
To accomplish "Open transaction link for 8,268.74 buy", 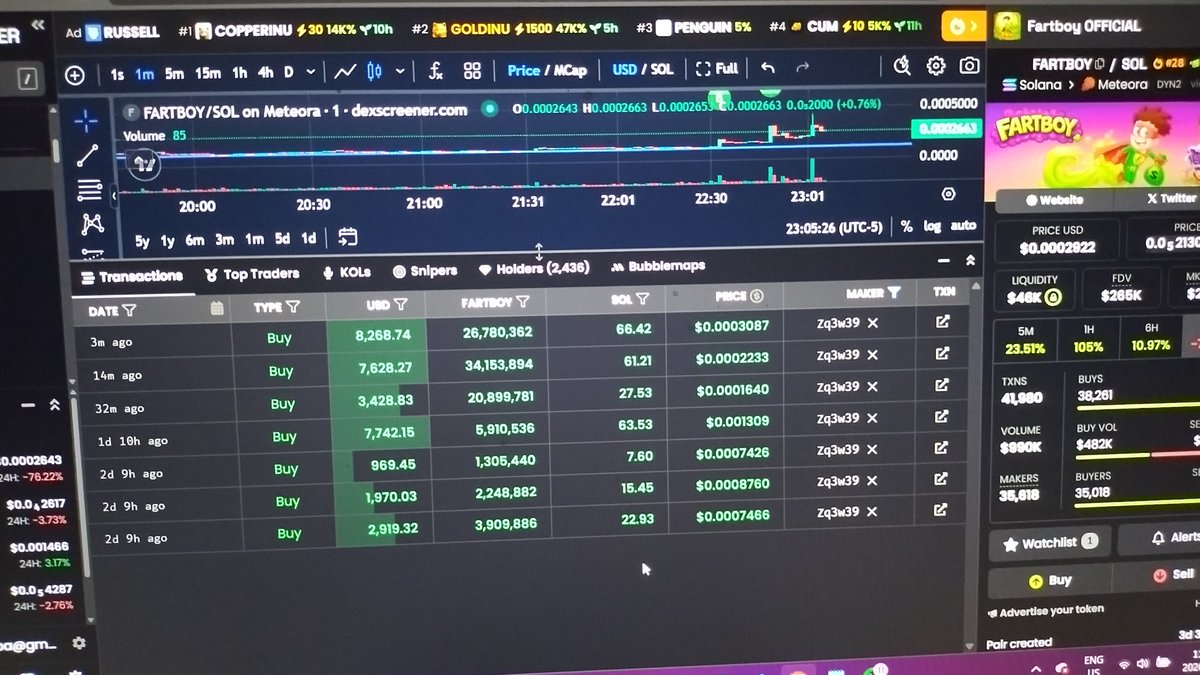I will point(941,322).
